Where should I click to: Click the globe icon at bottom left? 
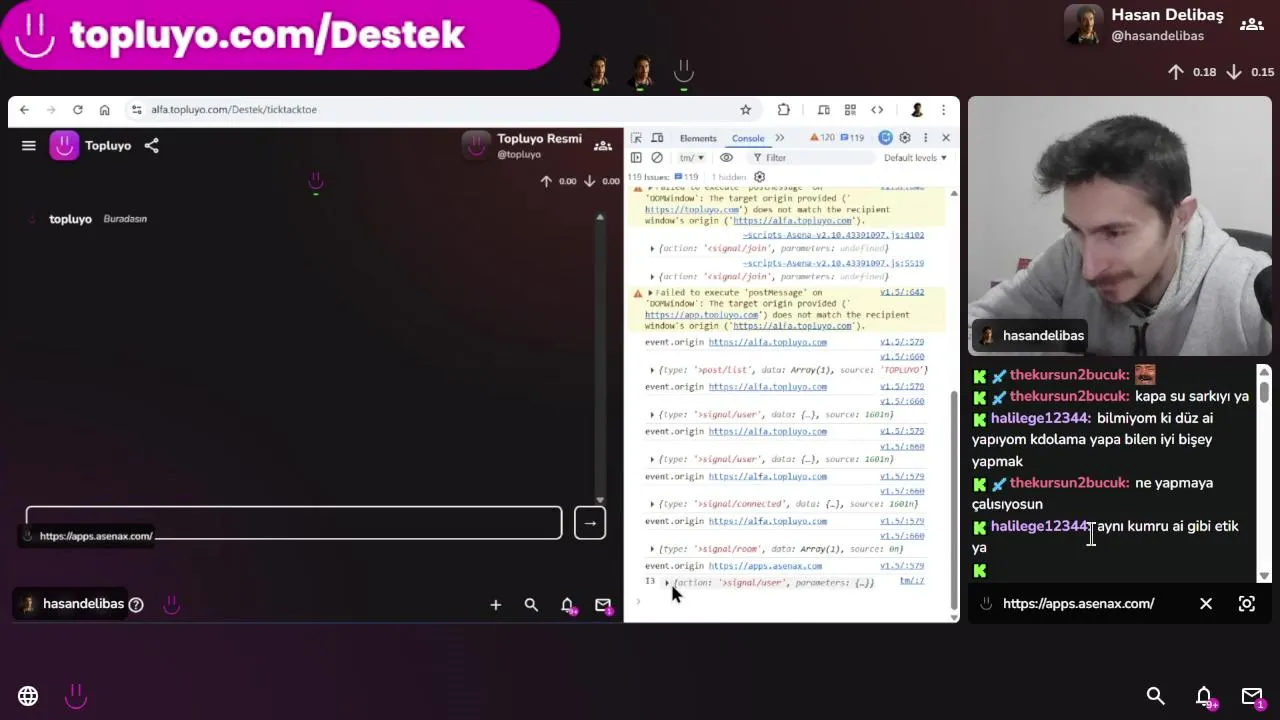(28, 696)
